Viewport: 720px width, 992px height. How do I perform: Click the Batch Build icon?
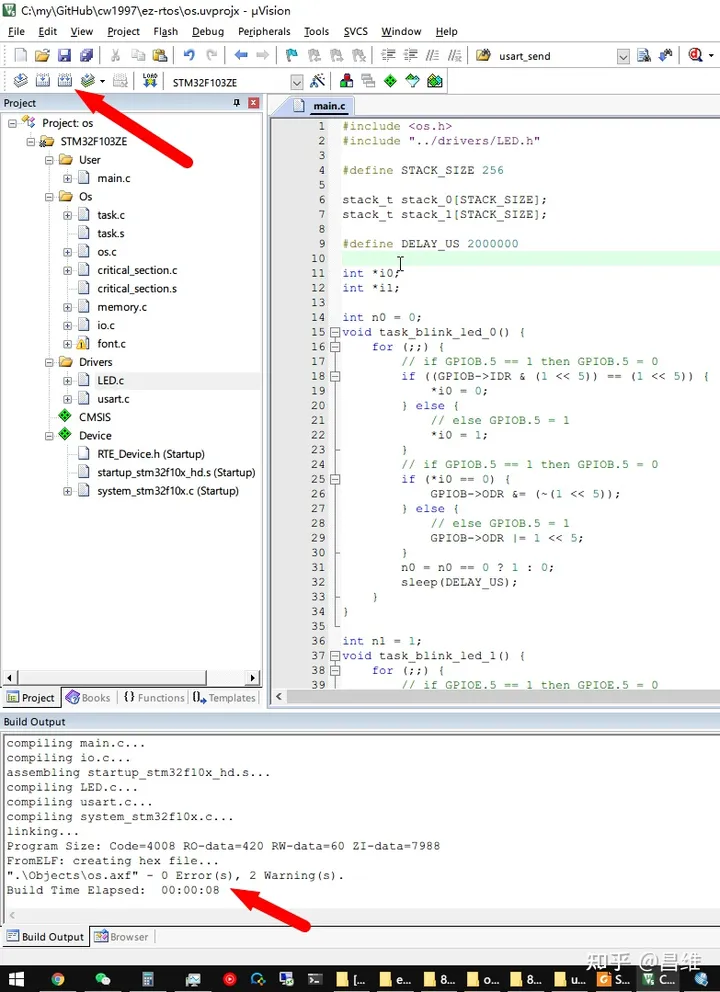[88, 81]
